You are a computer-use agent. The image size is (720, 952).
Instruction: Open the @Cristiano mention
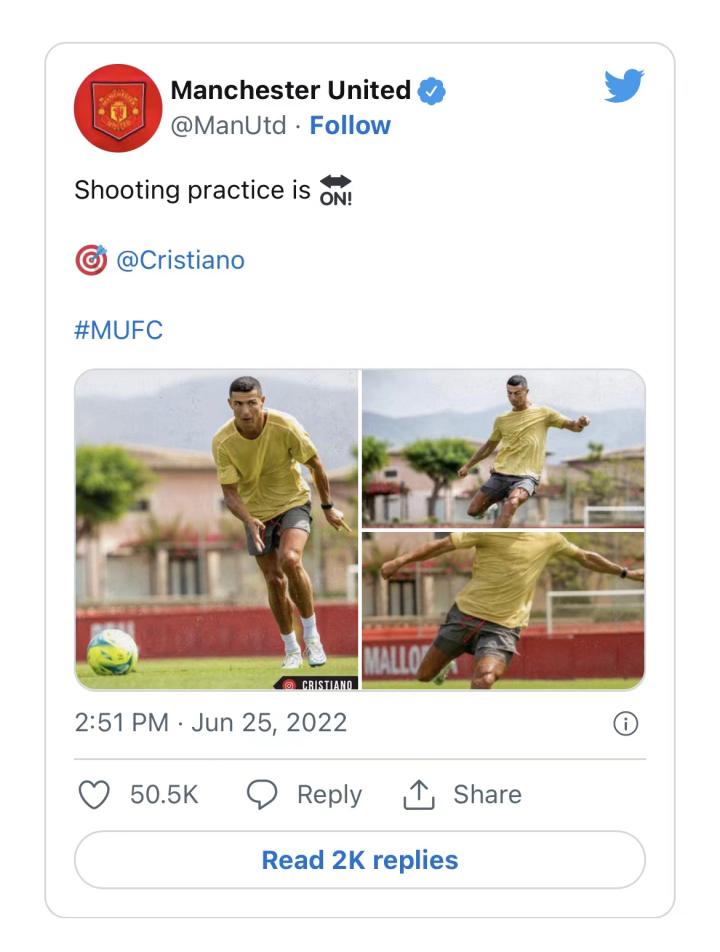click(180, 260)
